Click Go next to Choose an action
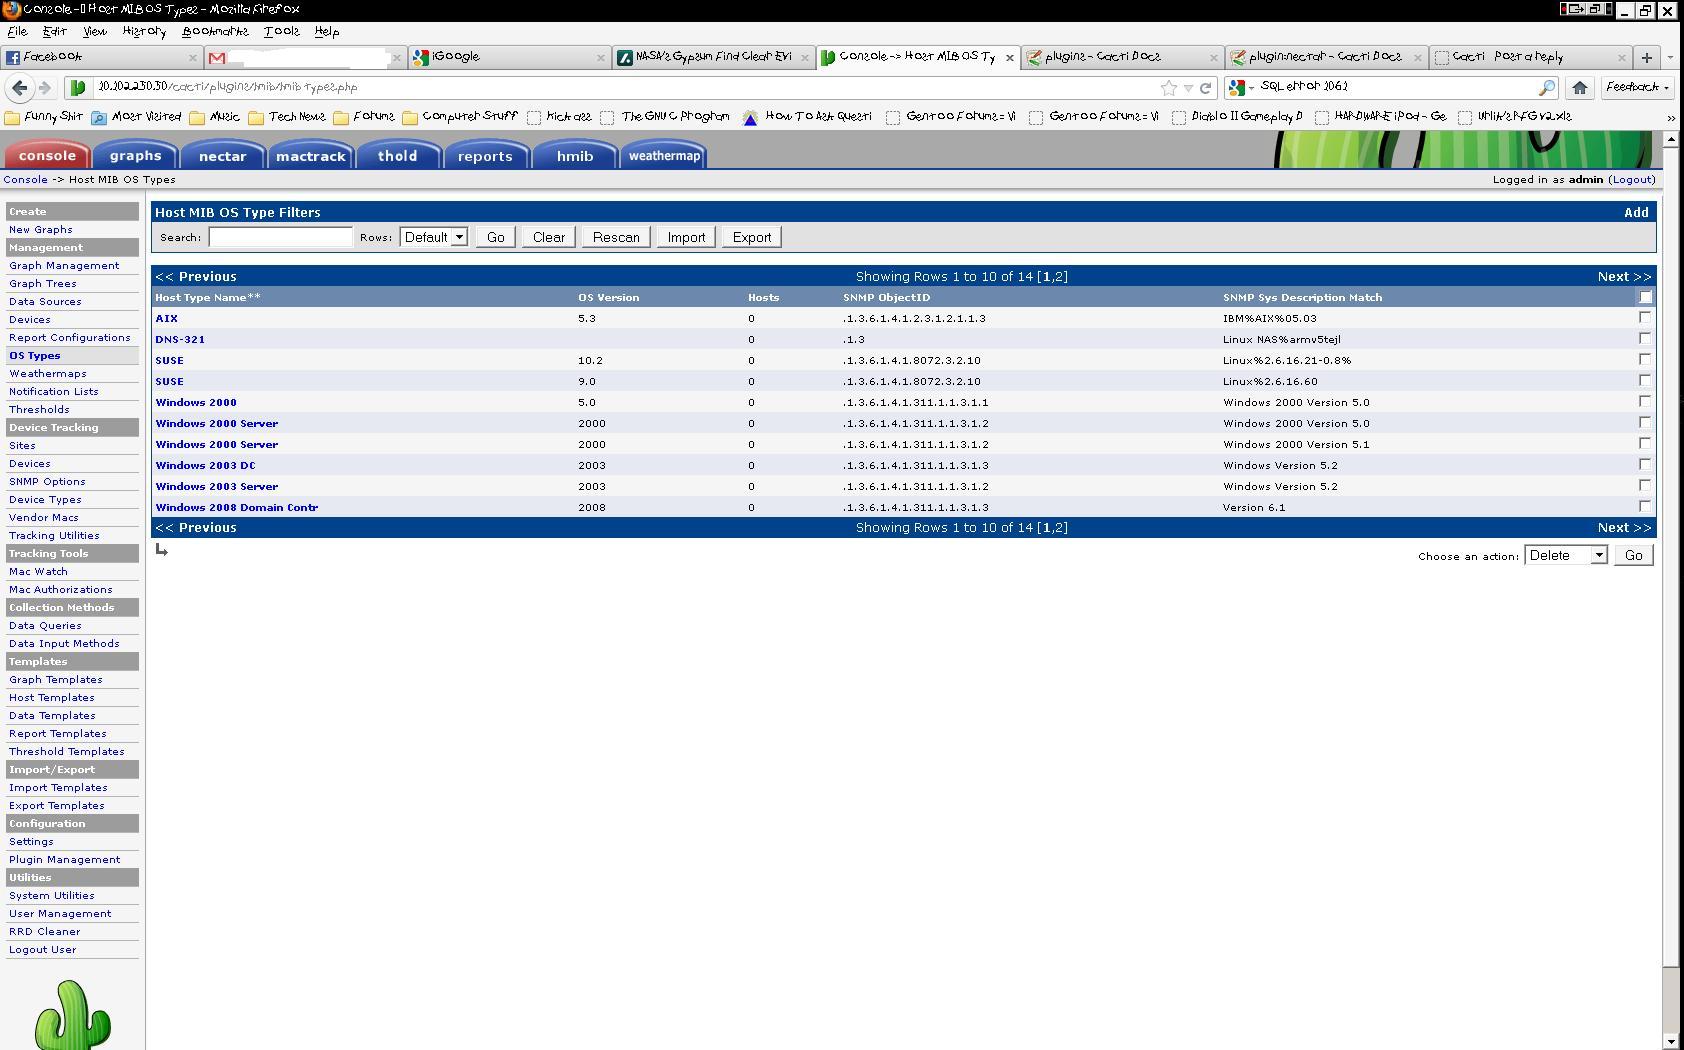The image size is (1684, 1050). pyautogui.click(x=1634, y=555)
